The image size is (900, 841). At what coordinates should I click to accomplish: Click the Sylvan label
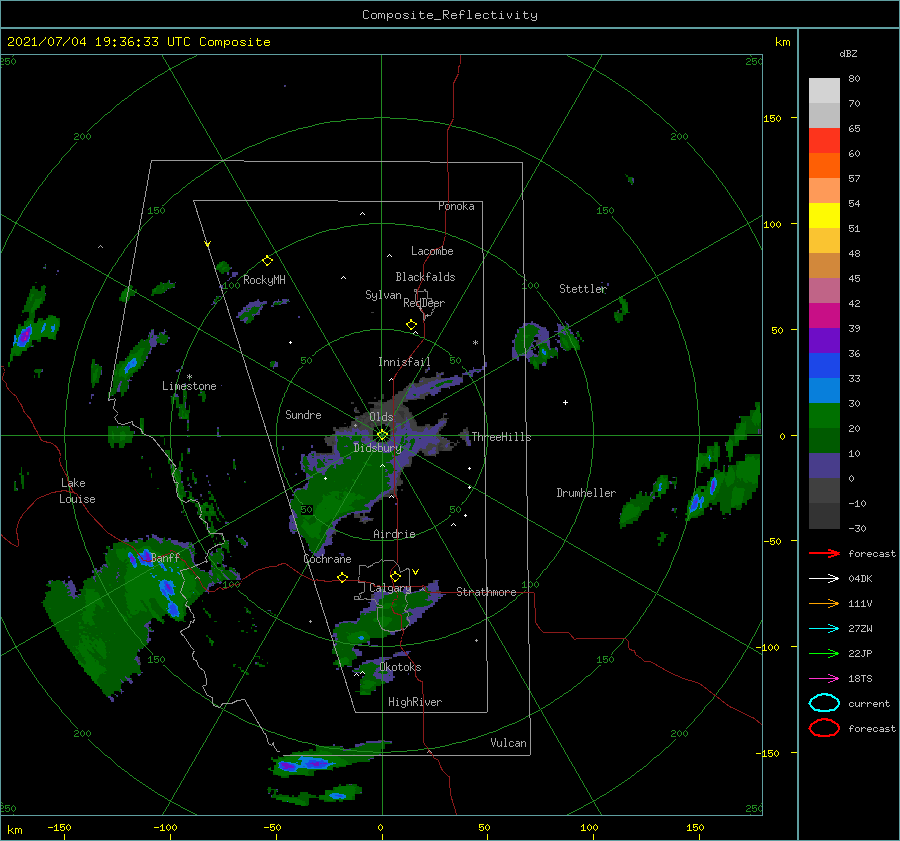coord(383,295)
